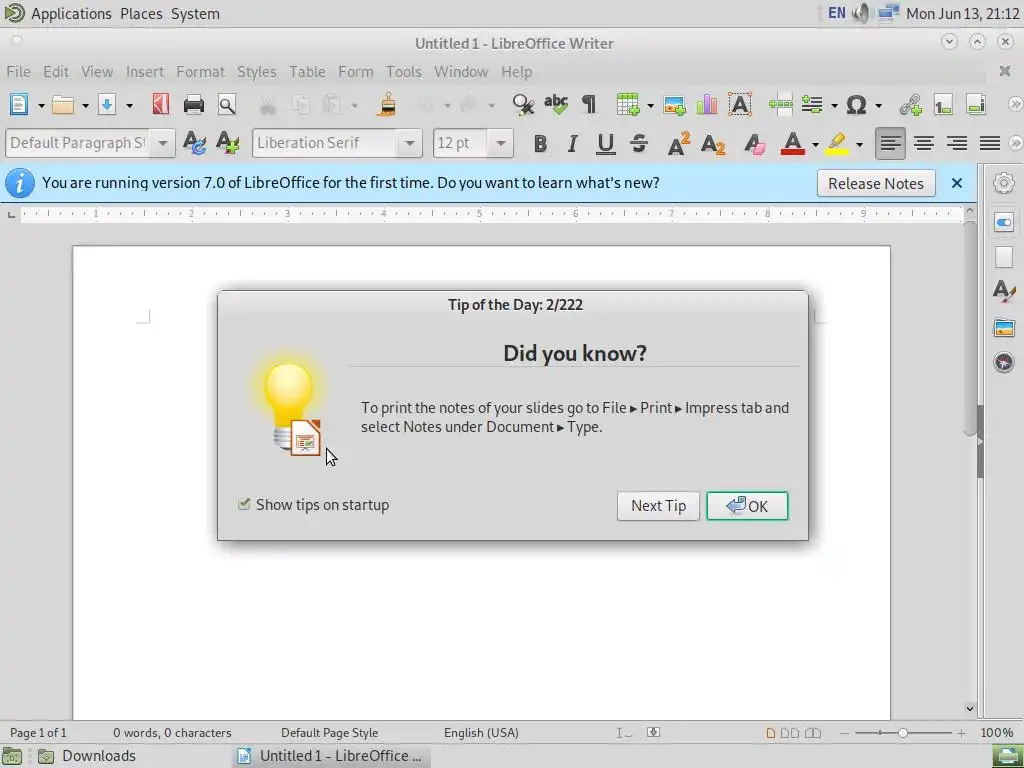Select Align Right
The image size is (1024, 768).
tap(957, 143)
